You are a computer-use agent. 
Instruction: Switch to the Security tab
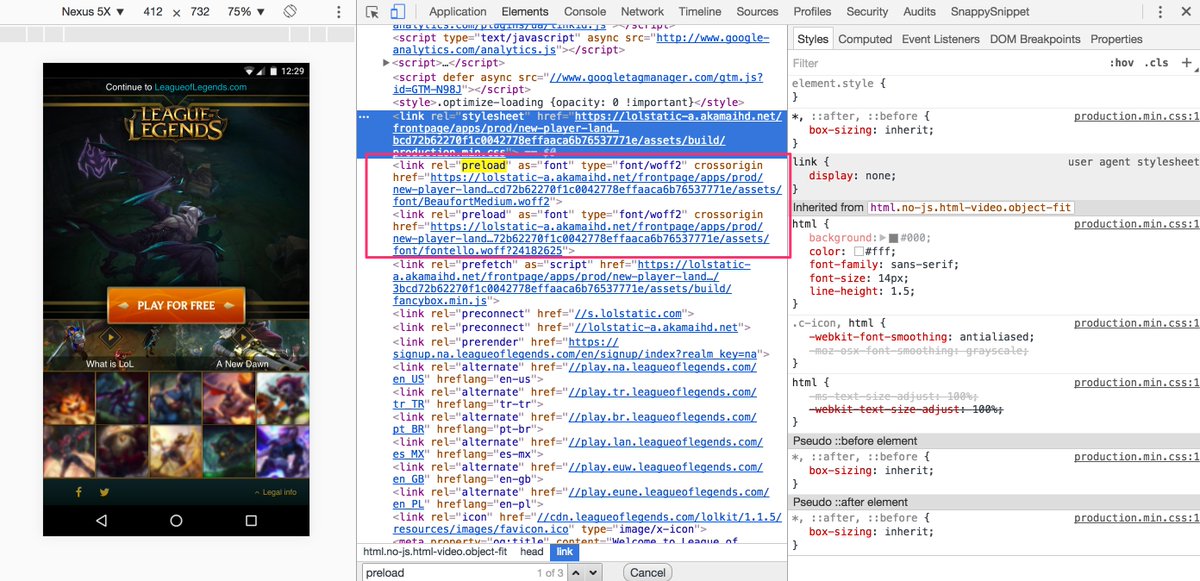tap(867, 12)
